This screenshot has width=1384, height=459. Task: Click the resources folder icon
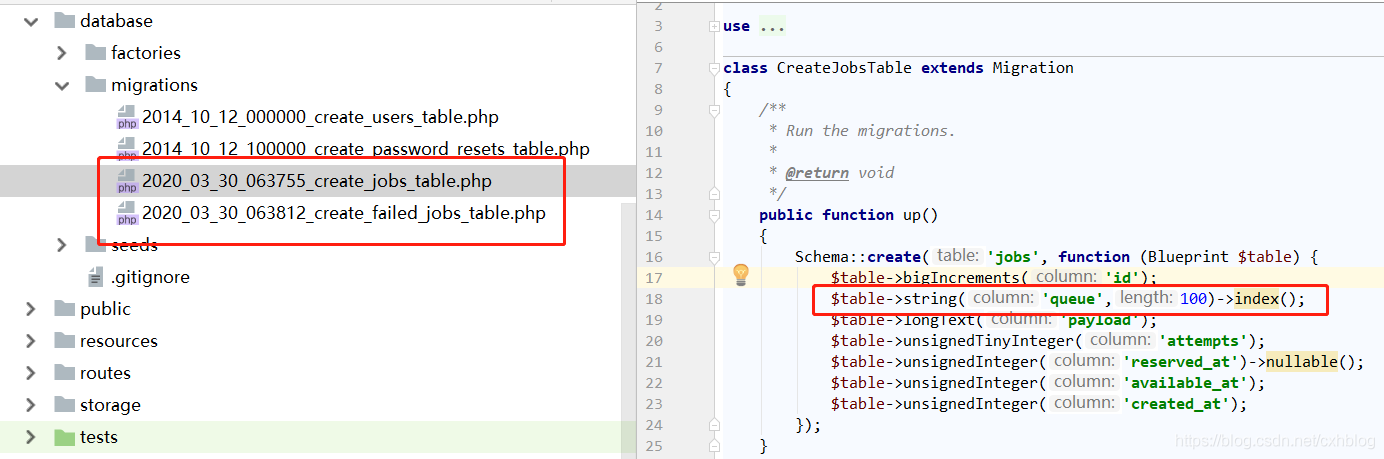click(64, 341)
